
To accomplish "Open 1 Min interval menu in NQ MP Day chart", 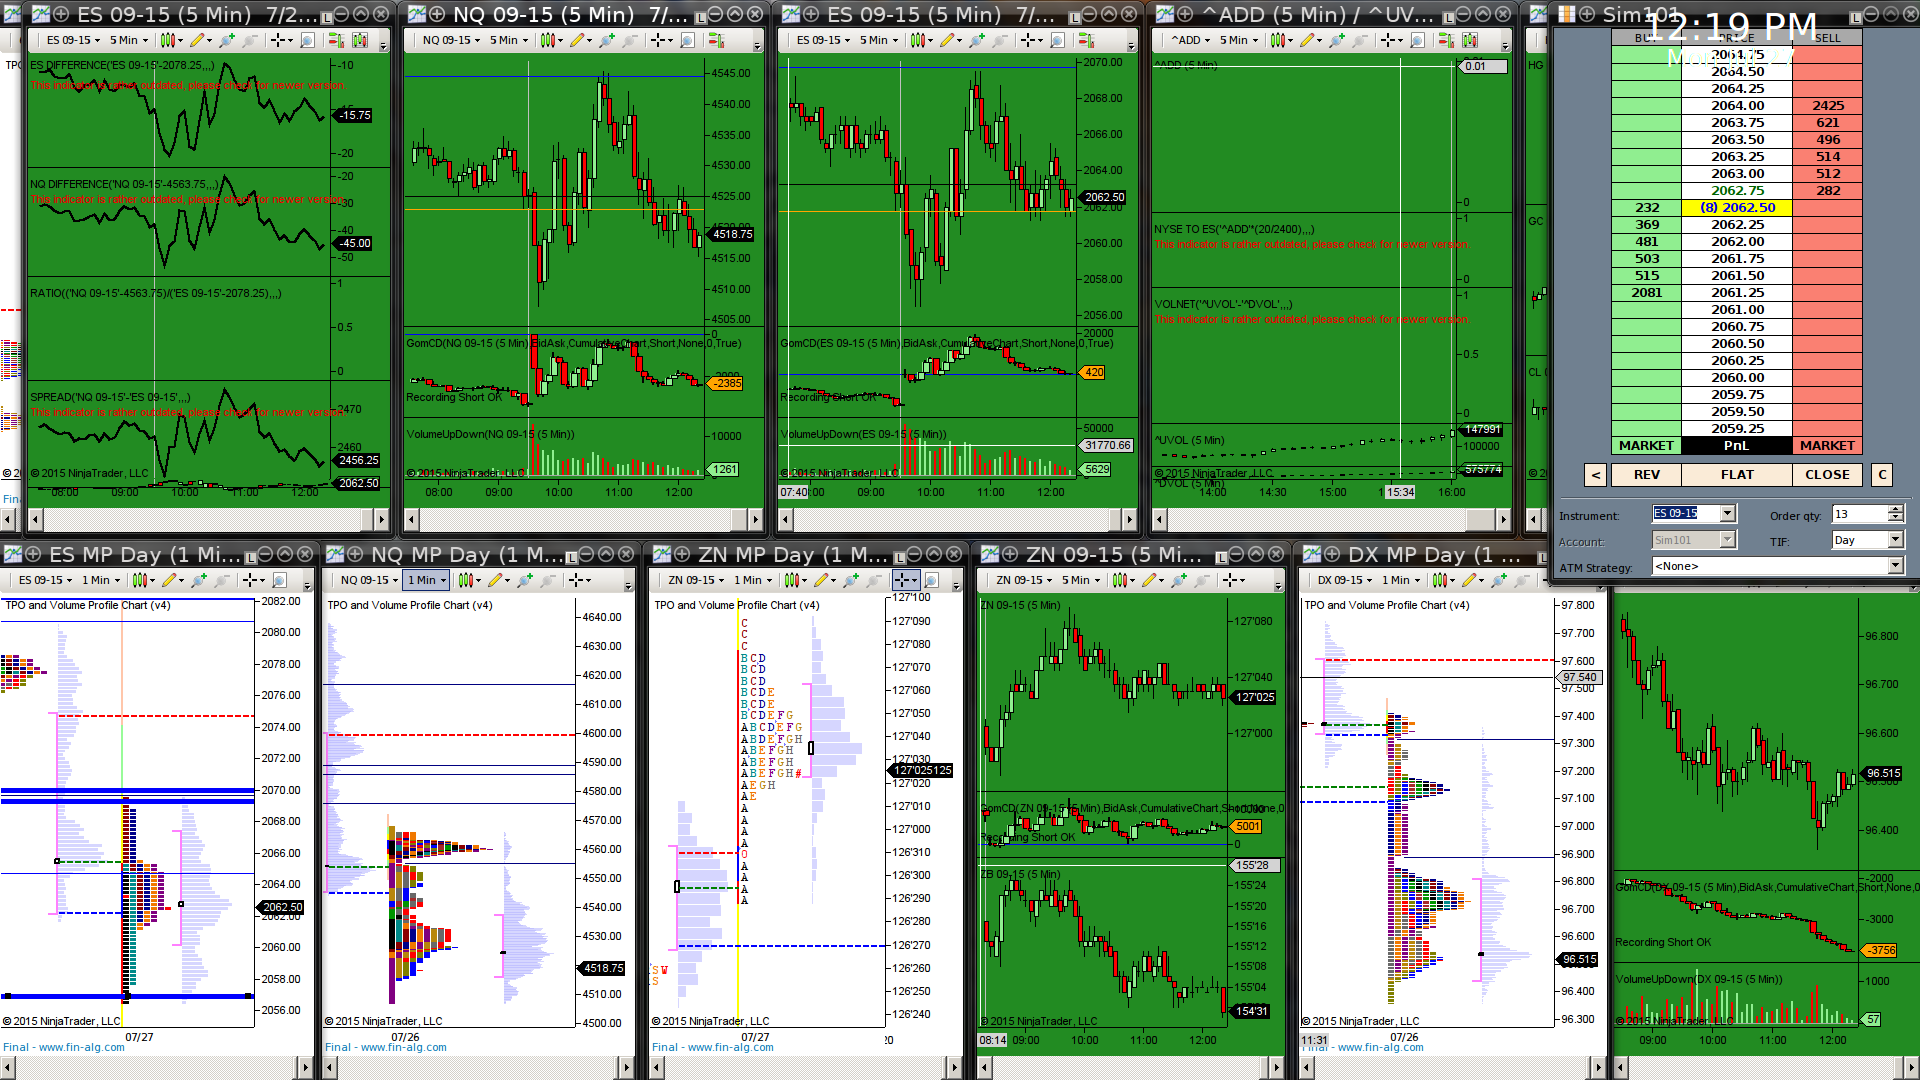I will [x=426, y=580].
